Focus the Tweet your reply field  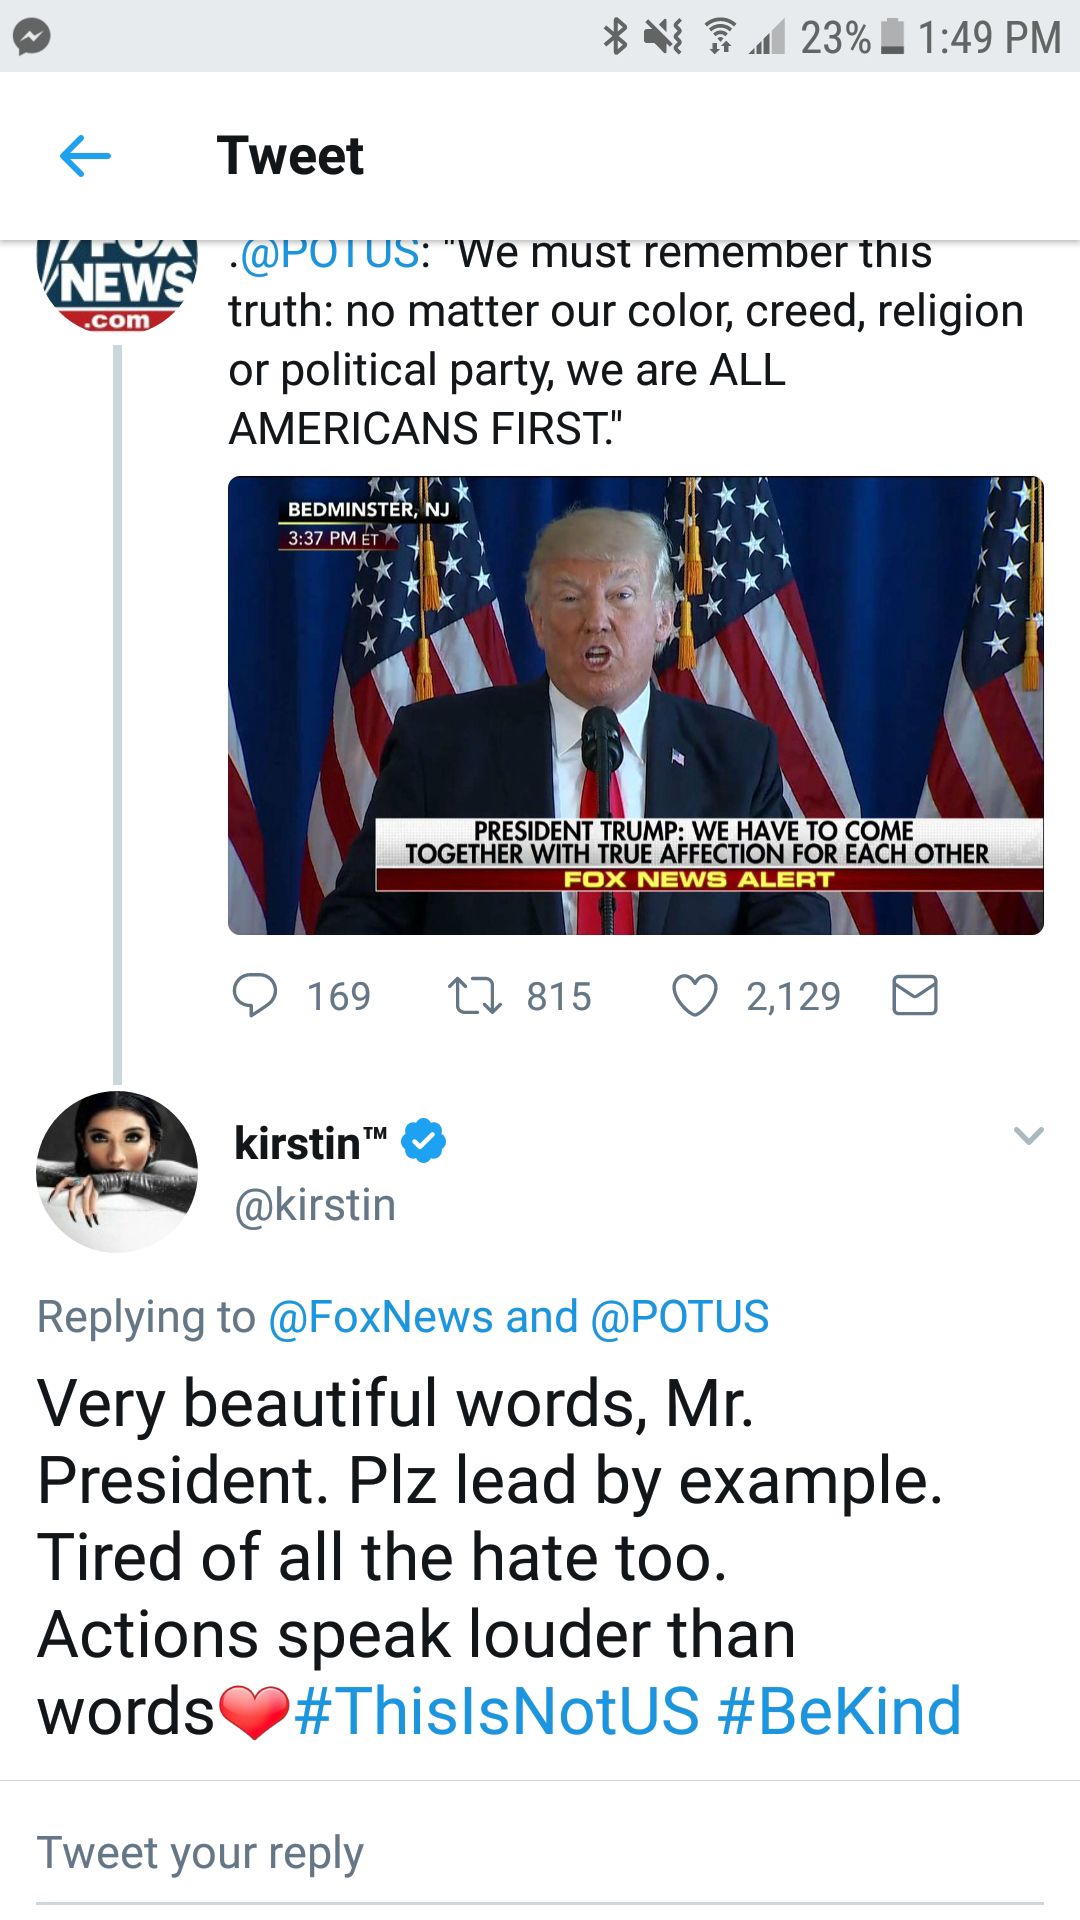(x=540, y=1855)
